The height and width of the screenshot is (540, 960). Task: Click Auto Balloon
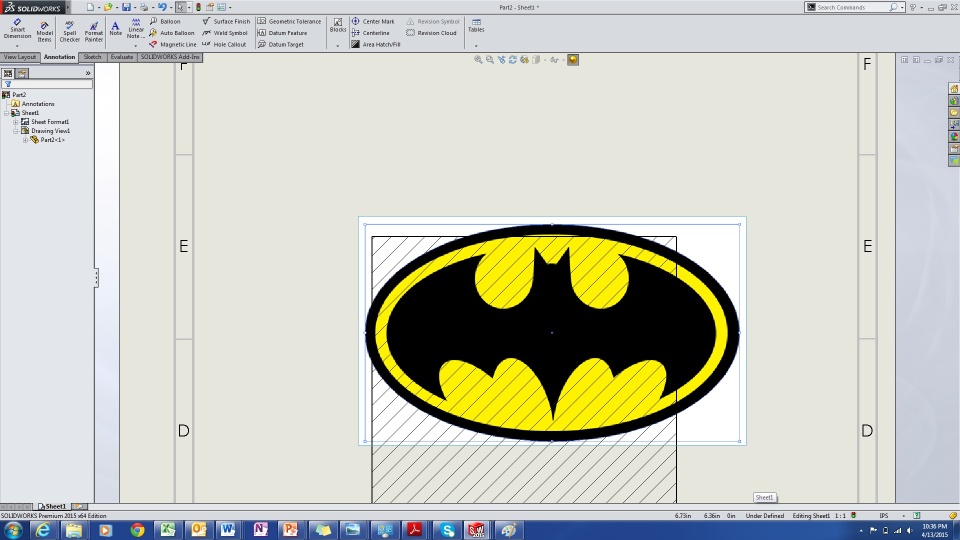click(x=172, y=33)
